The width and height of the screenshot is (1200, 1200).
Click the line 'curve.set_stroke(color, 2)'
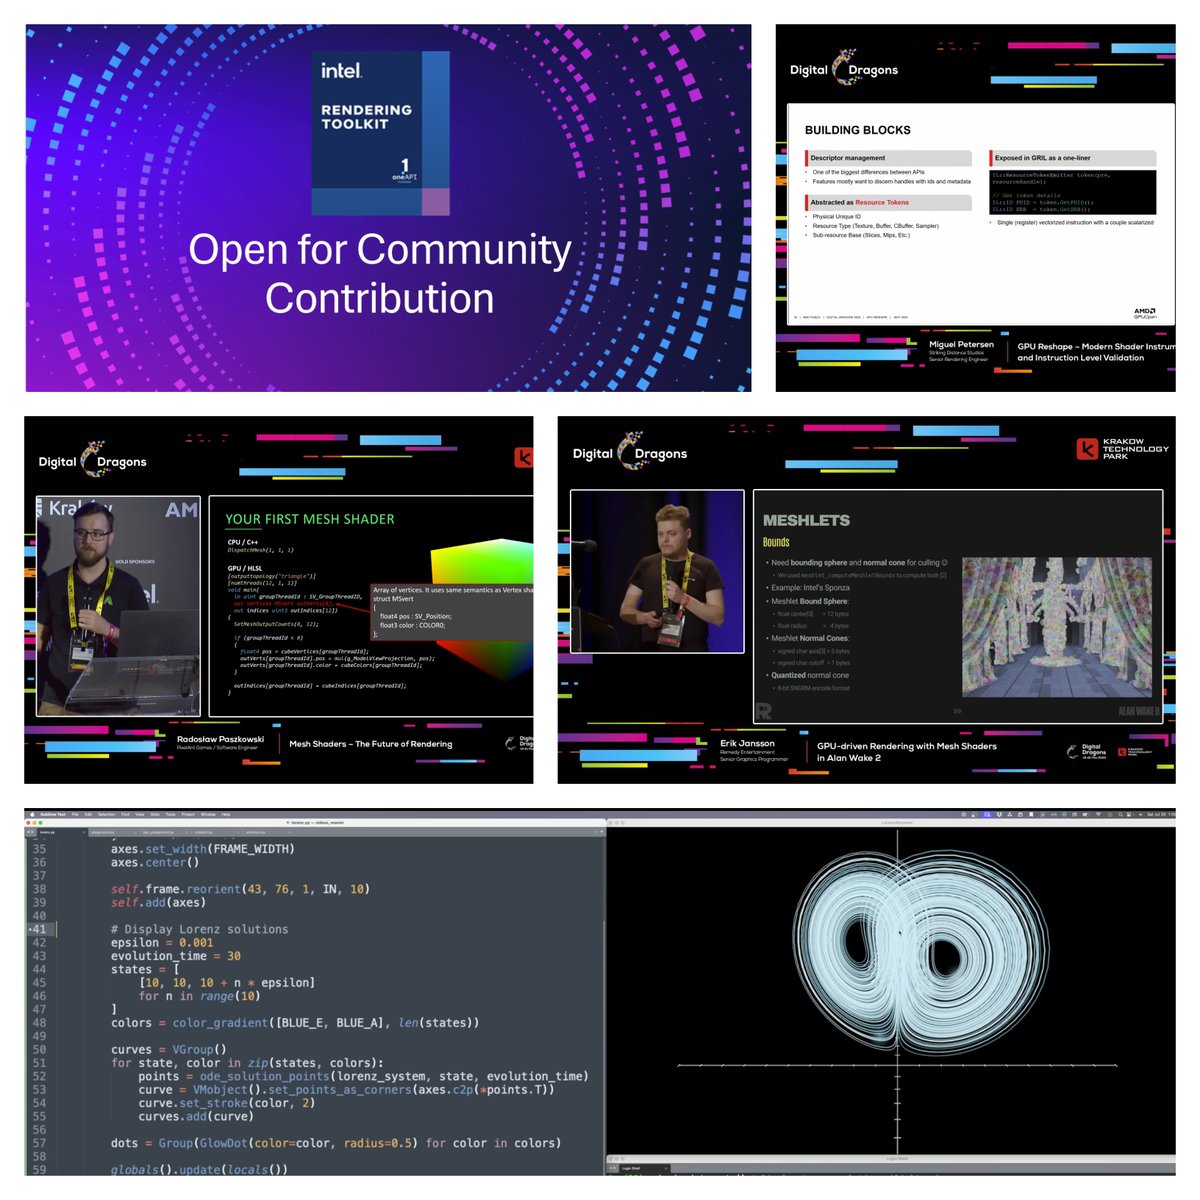click(226, 1103)
